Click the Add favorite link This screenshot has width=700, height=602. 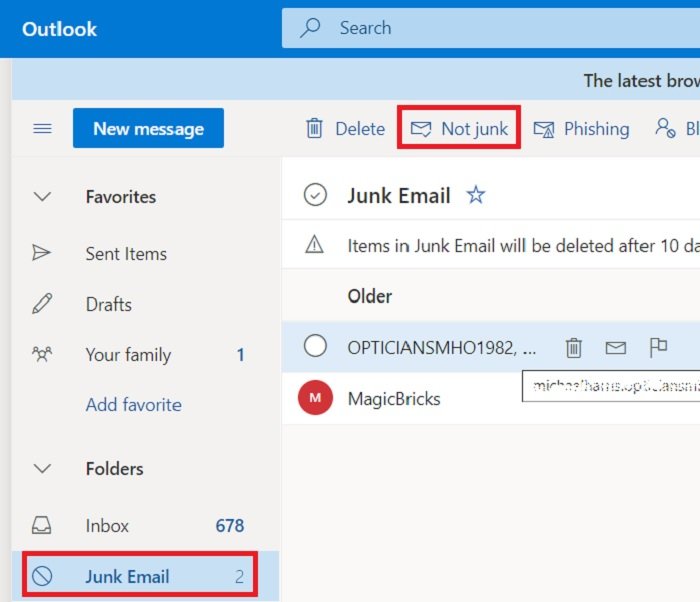click(133, 405)
